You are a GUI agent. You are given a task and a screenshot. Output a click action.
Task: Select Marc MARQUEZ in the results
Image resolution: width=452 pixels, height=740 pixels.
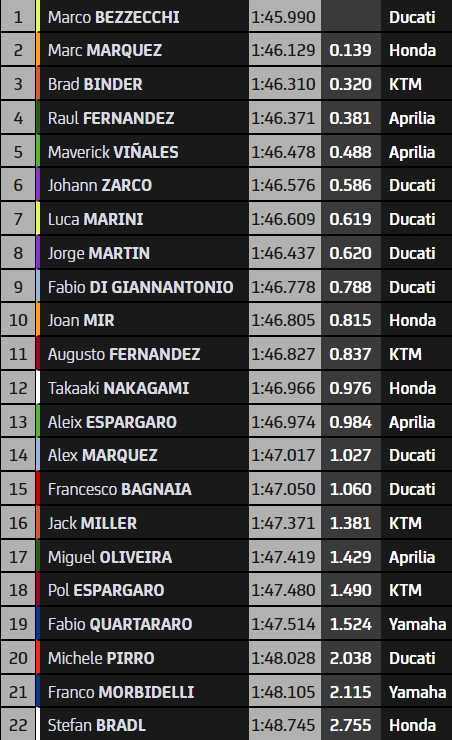(105, 50)
